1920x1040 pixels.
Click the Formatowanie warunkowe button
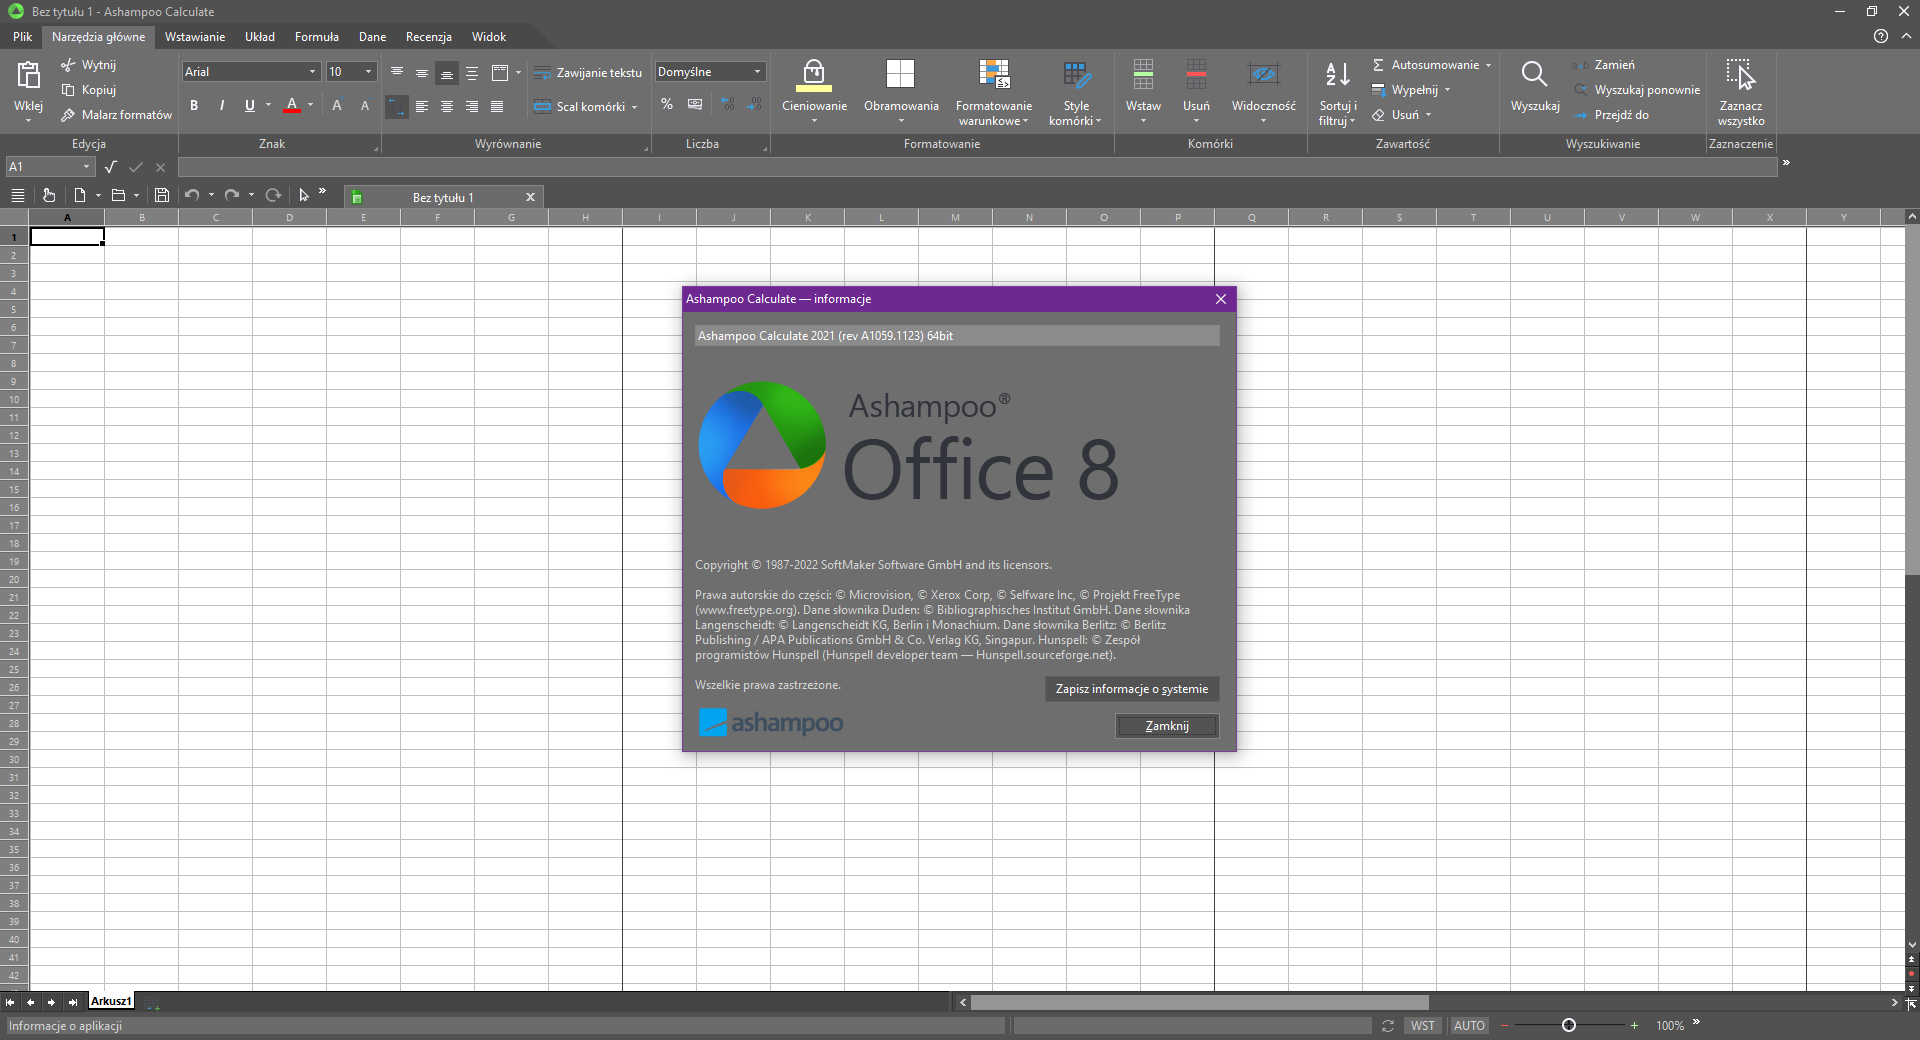click(994, 93)
